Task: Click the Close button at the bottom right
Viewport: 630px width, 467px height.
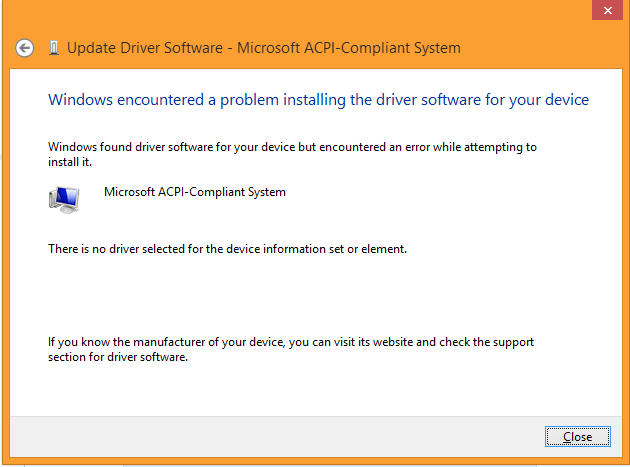Action: click(578, 436)
